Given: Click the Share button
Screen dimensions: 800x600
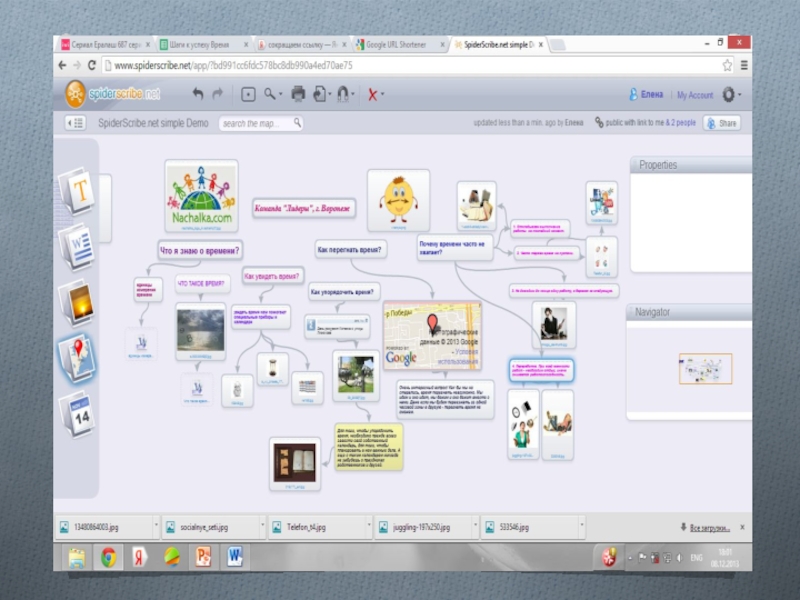Looking at the screenshot, I should point(722,123).
